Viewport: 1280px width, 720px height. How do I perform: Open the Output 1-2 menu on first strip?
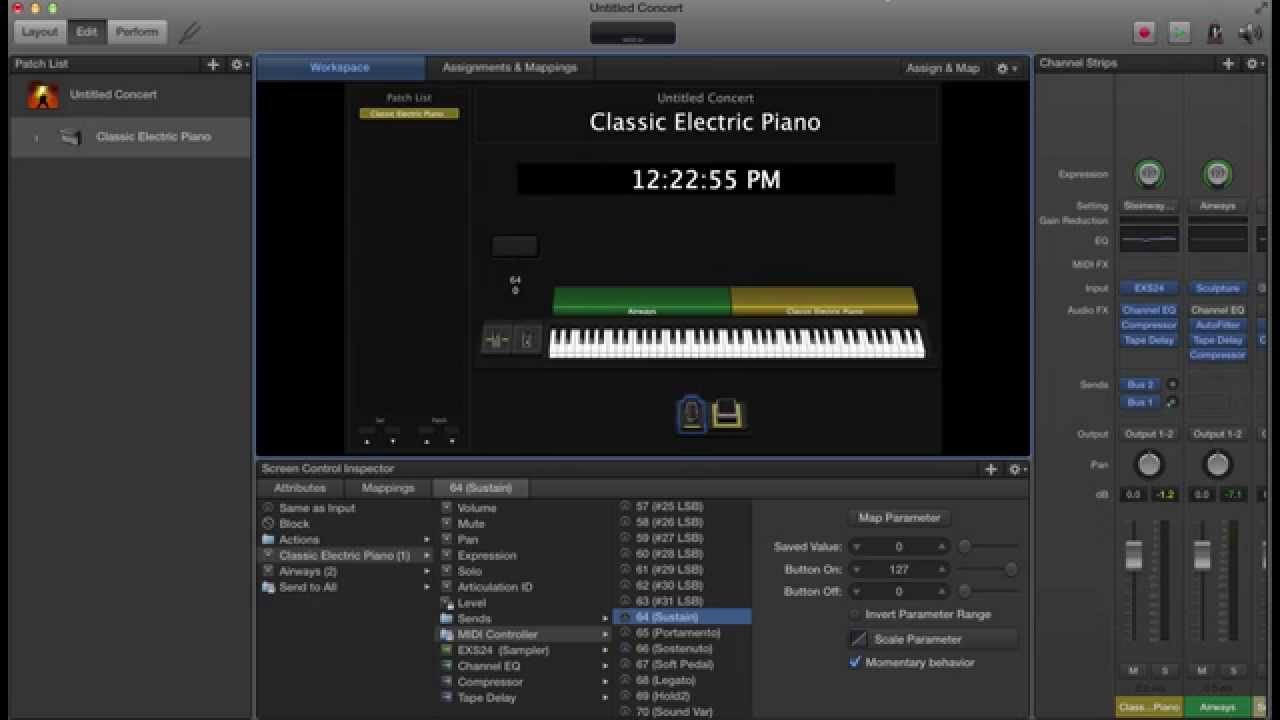pos(1149,434)
